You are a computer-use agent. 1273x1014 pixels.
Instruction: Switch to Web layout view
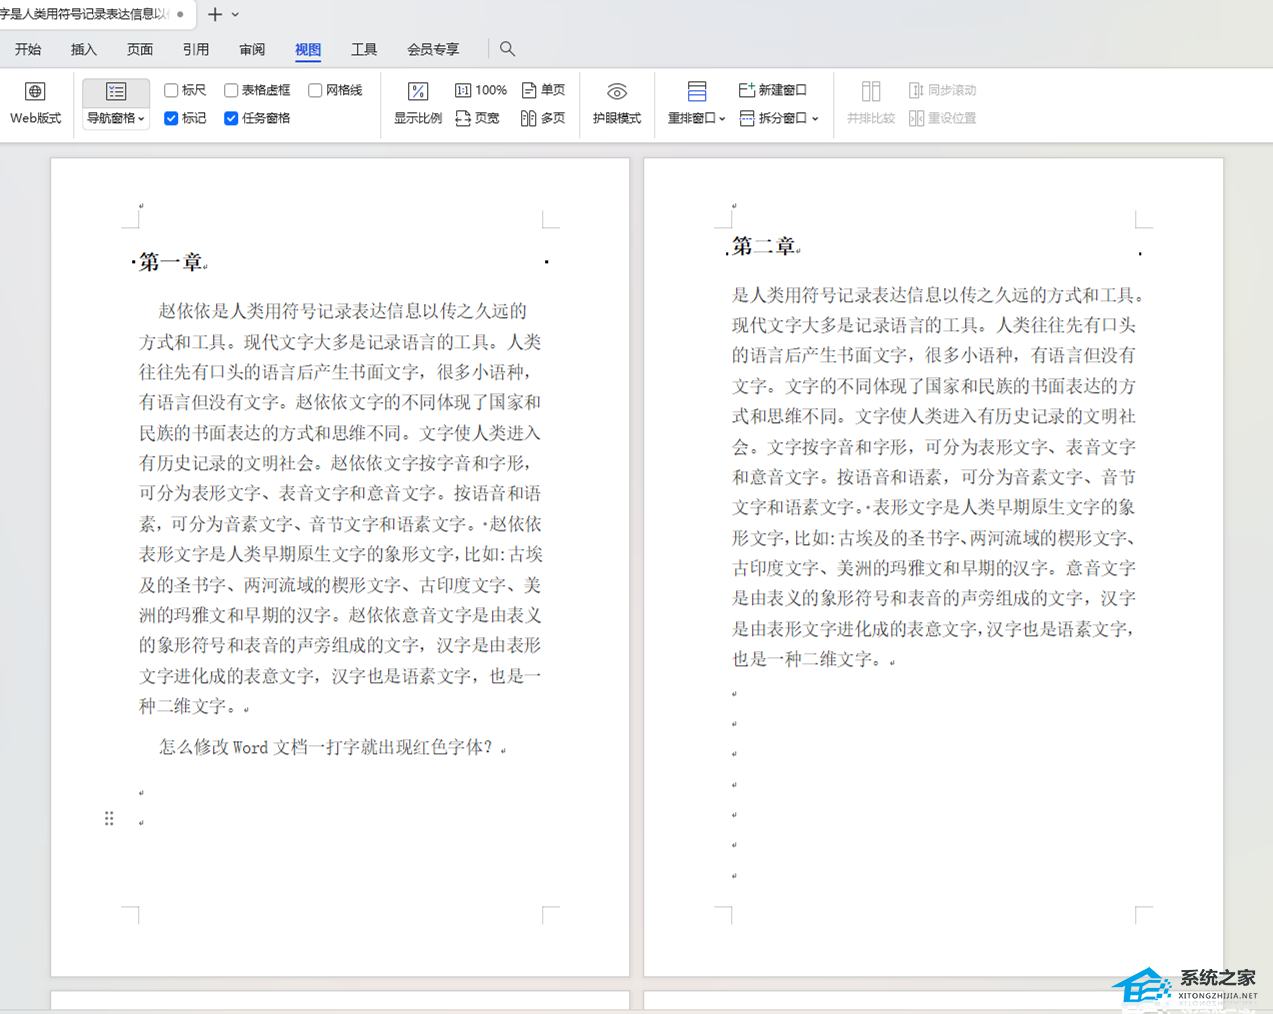pos(35,103)
